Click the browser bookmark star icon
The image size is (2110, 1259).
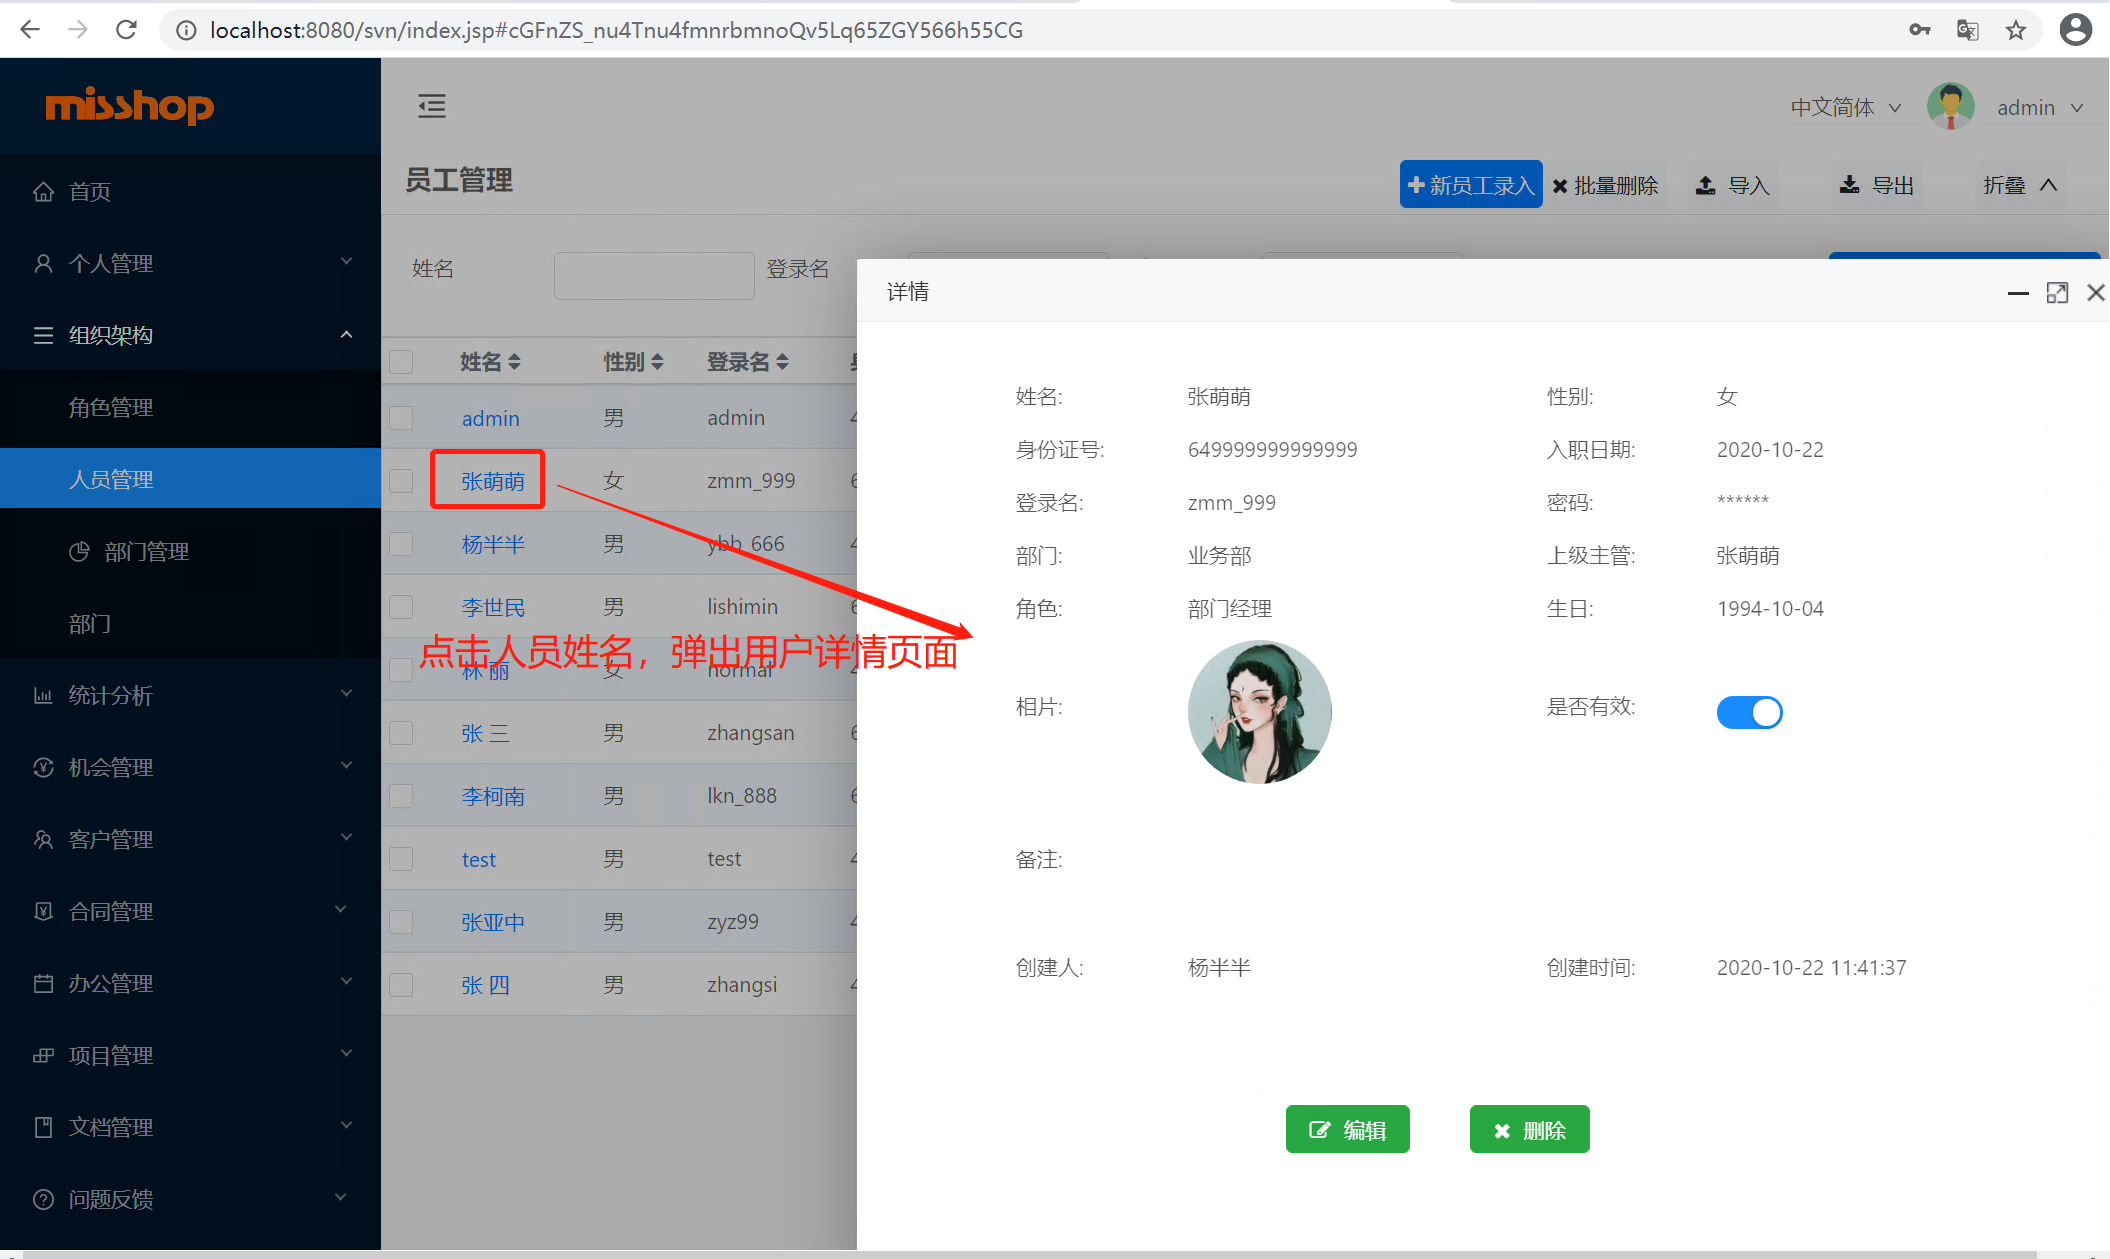[x=2016, y=30]
